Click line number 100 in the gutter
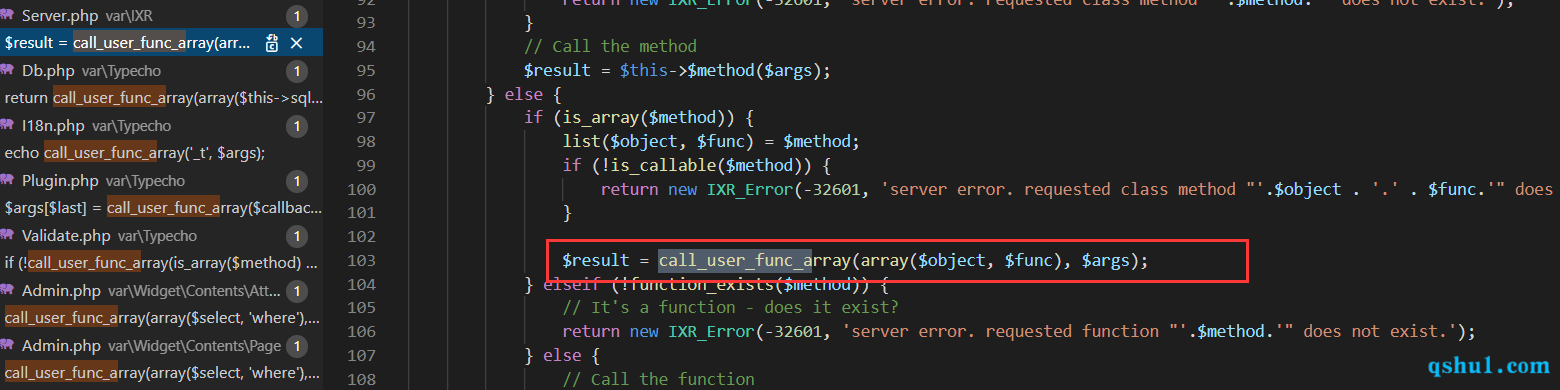 pos(361,189)
